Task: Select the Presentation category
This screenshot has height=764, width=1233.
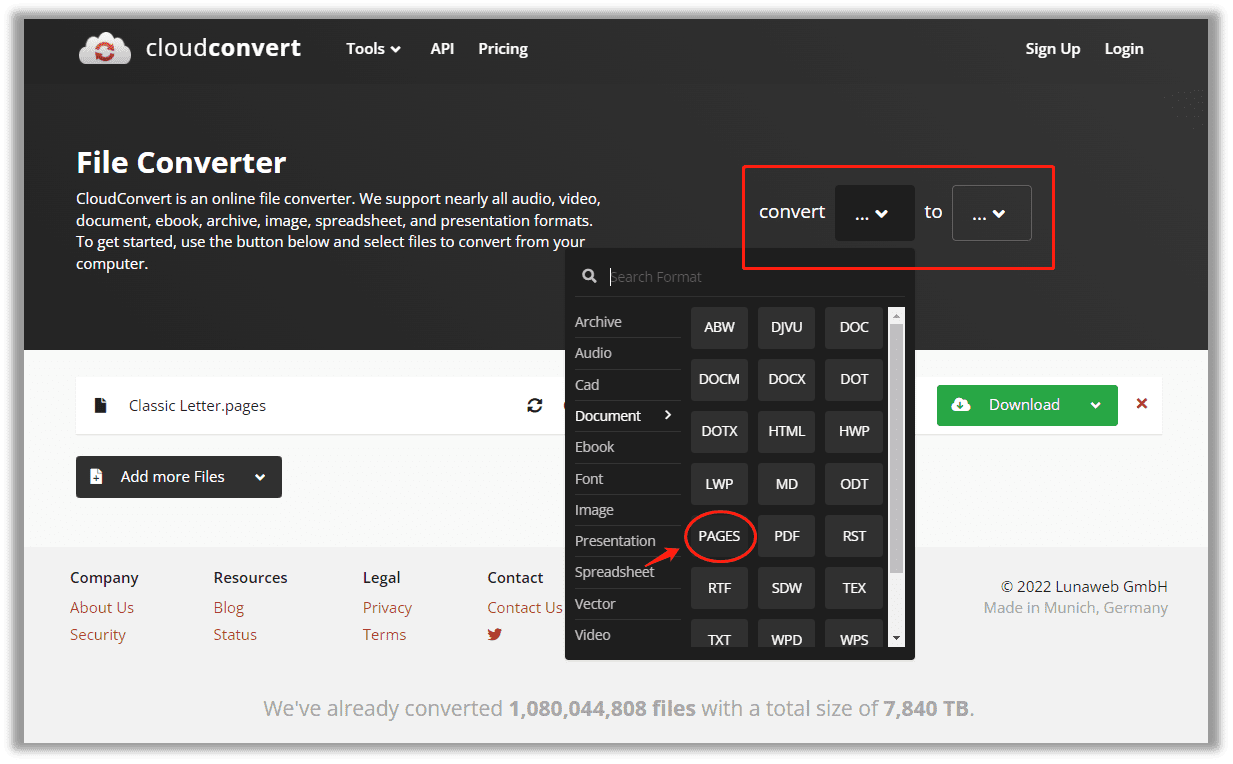Action: click(x=627, y=541)
